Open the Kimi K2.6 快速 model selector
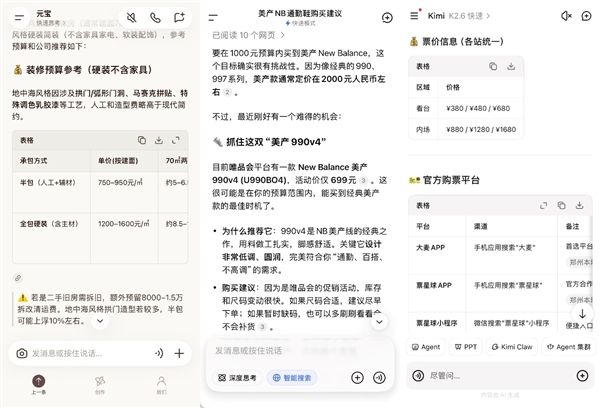 point(459,16)
